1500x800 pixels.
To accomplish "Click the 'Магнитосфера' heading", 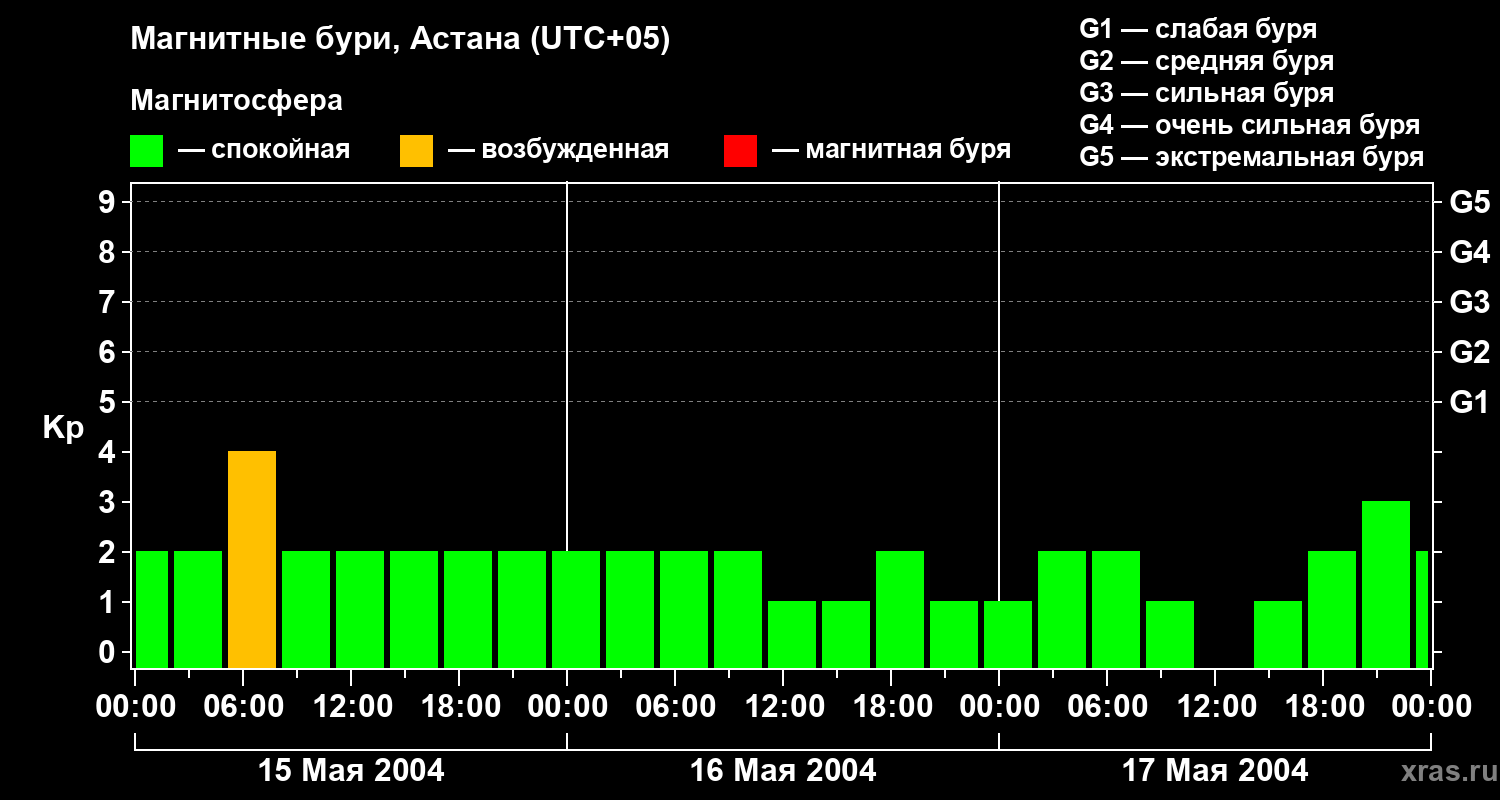I will [236, 101].
